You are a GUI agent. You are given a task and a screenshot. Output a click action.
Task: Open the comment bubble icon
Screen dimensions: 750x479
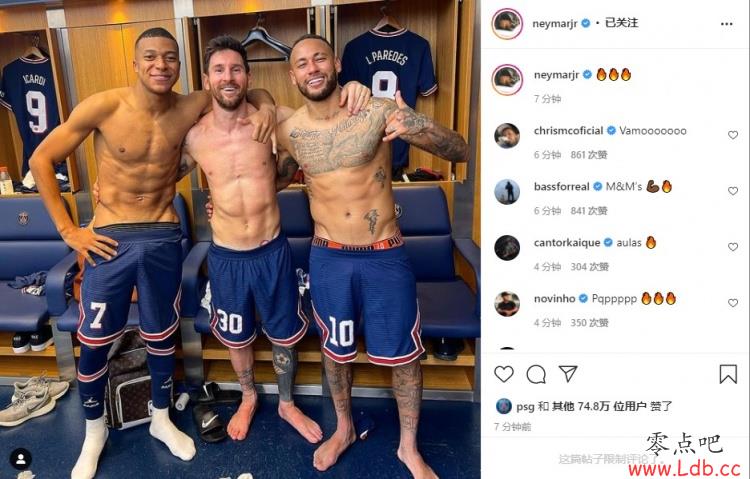[536, 374]
